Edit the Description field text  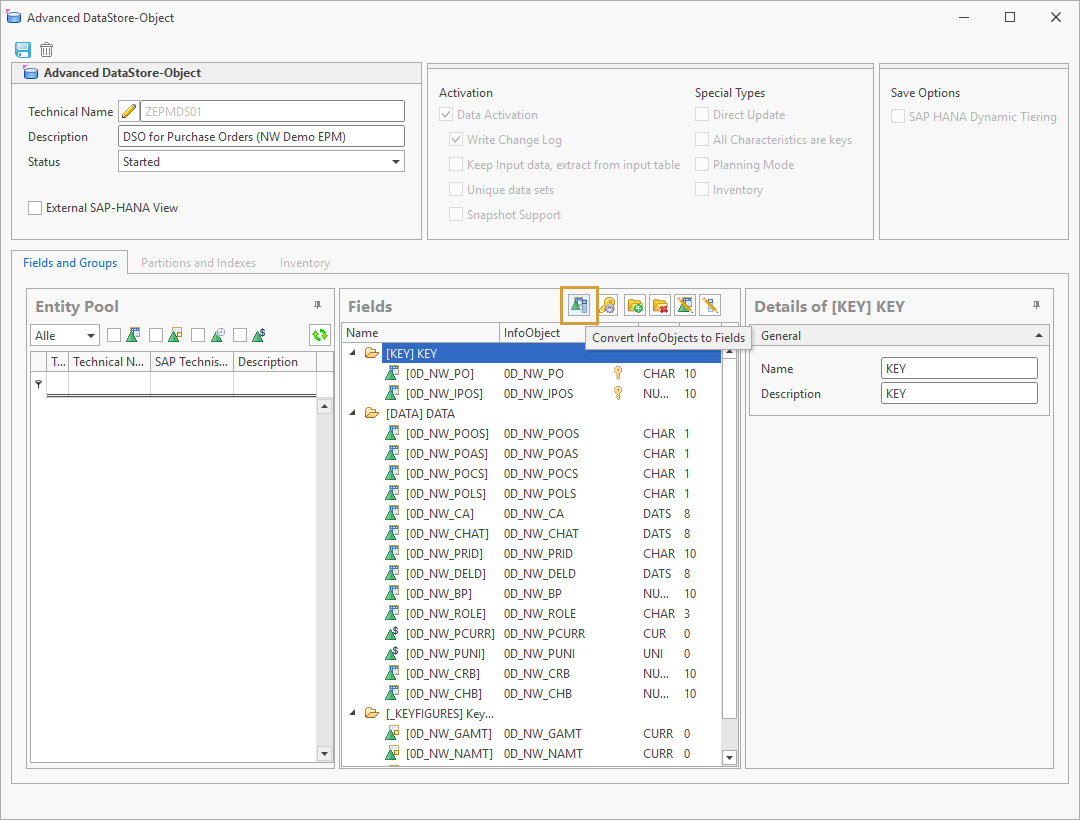pos(261,135)
